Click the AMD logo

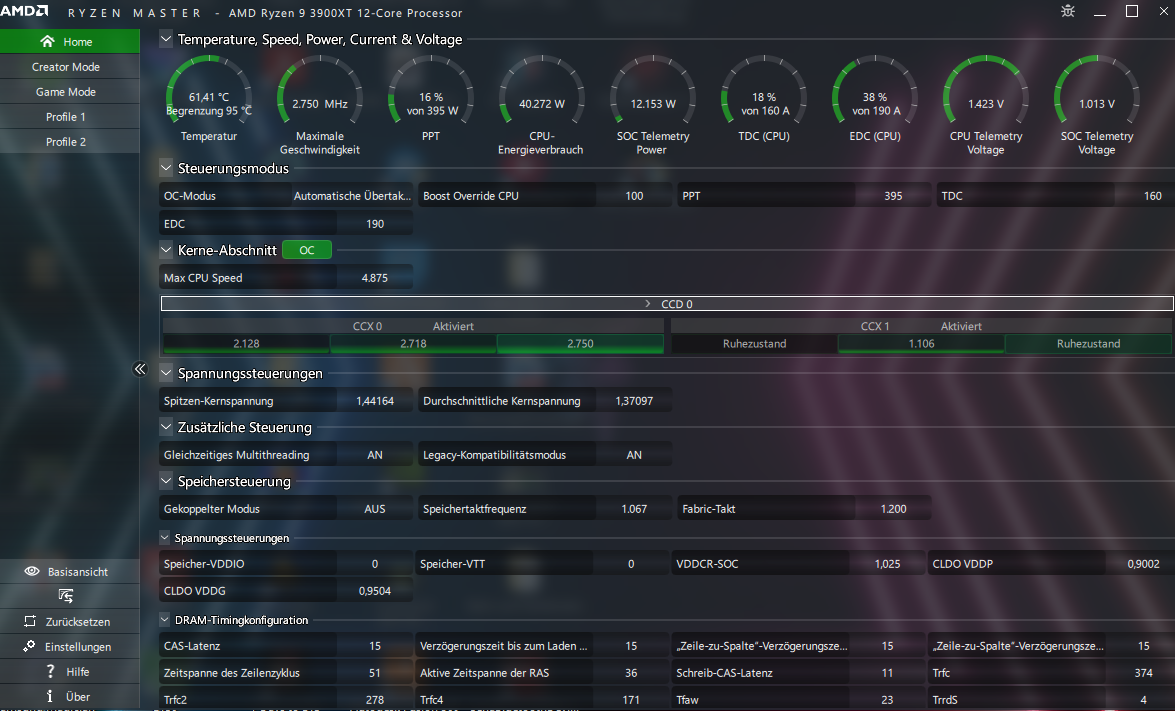24,11
